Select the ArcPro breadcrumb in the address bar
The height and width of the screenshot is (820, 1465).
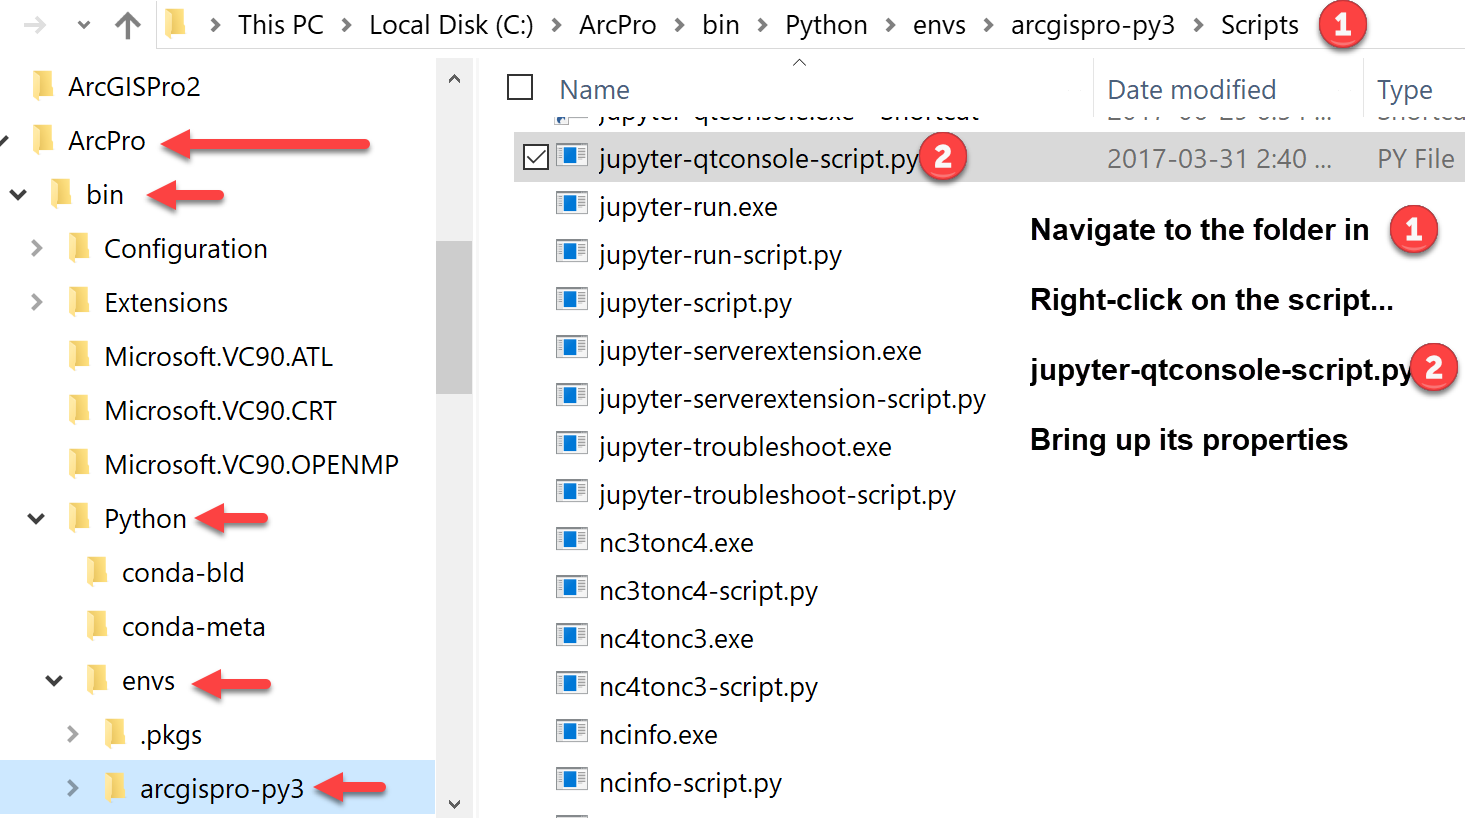tap(618, 25)
